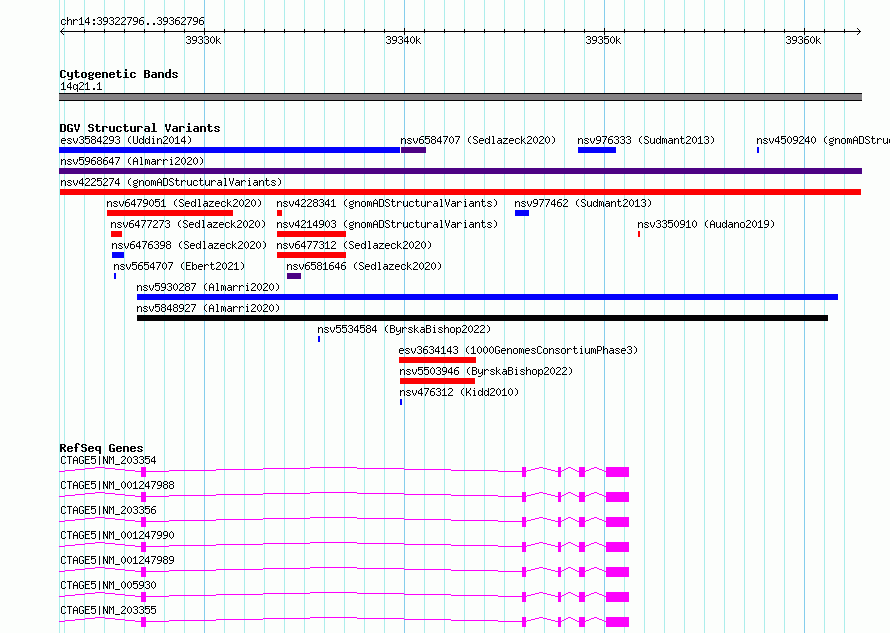890x633 pixels.
Task: Select the red nsv5503946 variant bar
Action: pyautogui.click(x=437, y=382)
